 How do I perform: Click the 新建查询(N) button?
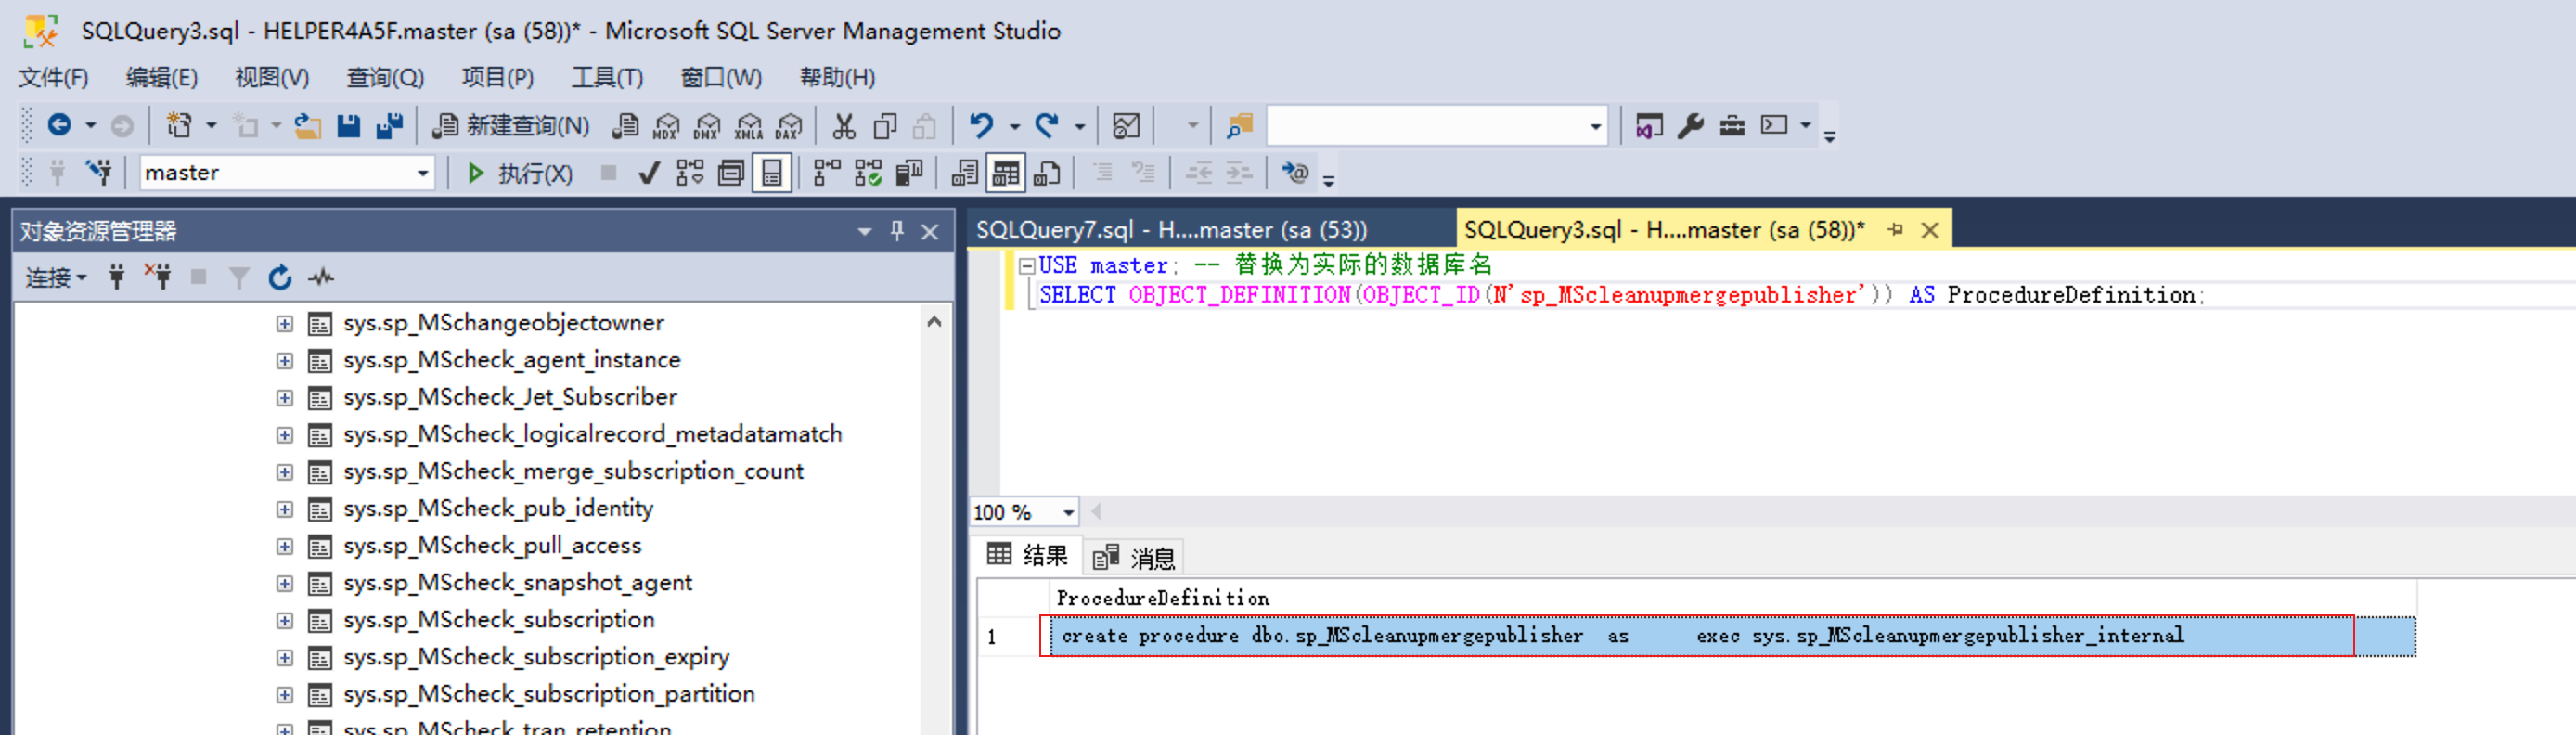coord(511,126)
